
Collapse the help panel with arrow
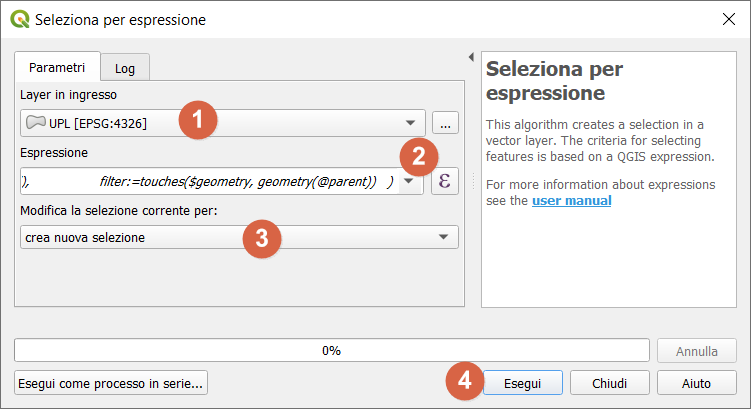pos(470,57)
